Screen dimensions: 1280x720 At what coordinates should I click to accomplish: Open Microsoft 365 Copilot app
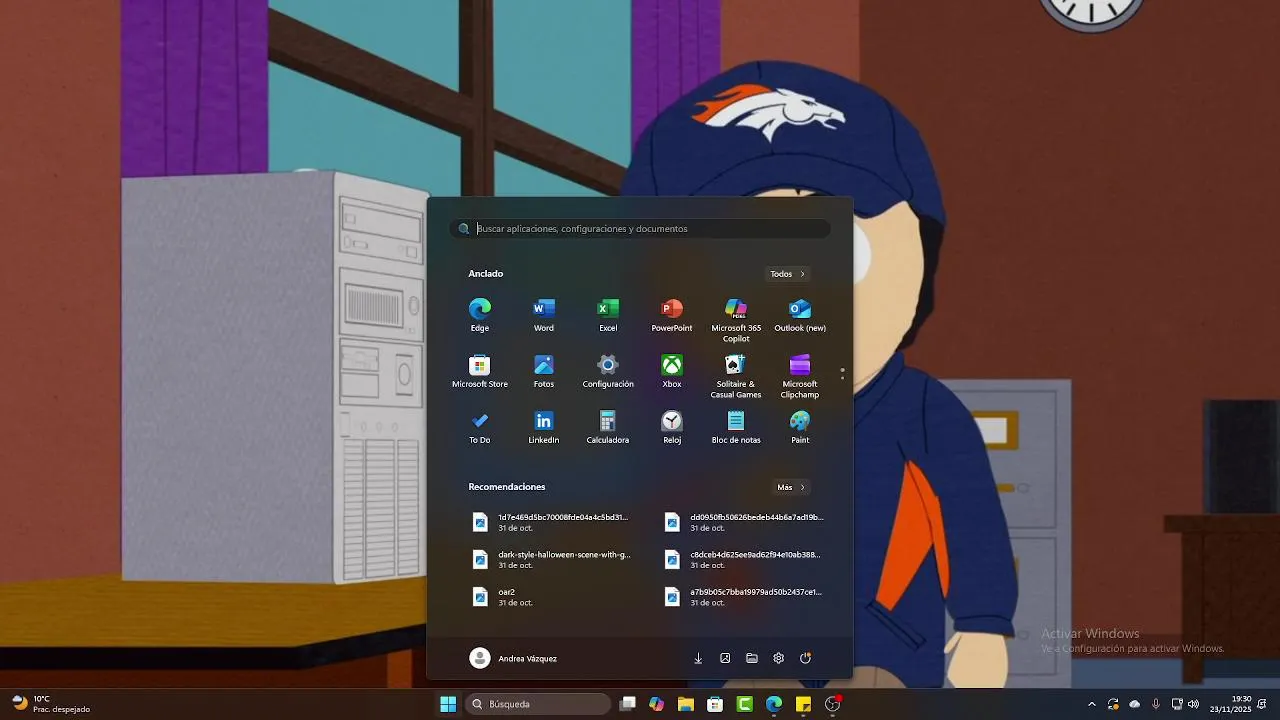click(736, 320)
